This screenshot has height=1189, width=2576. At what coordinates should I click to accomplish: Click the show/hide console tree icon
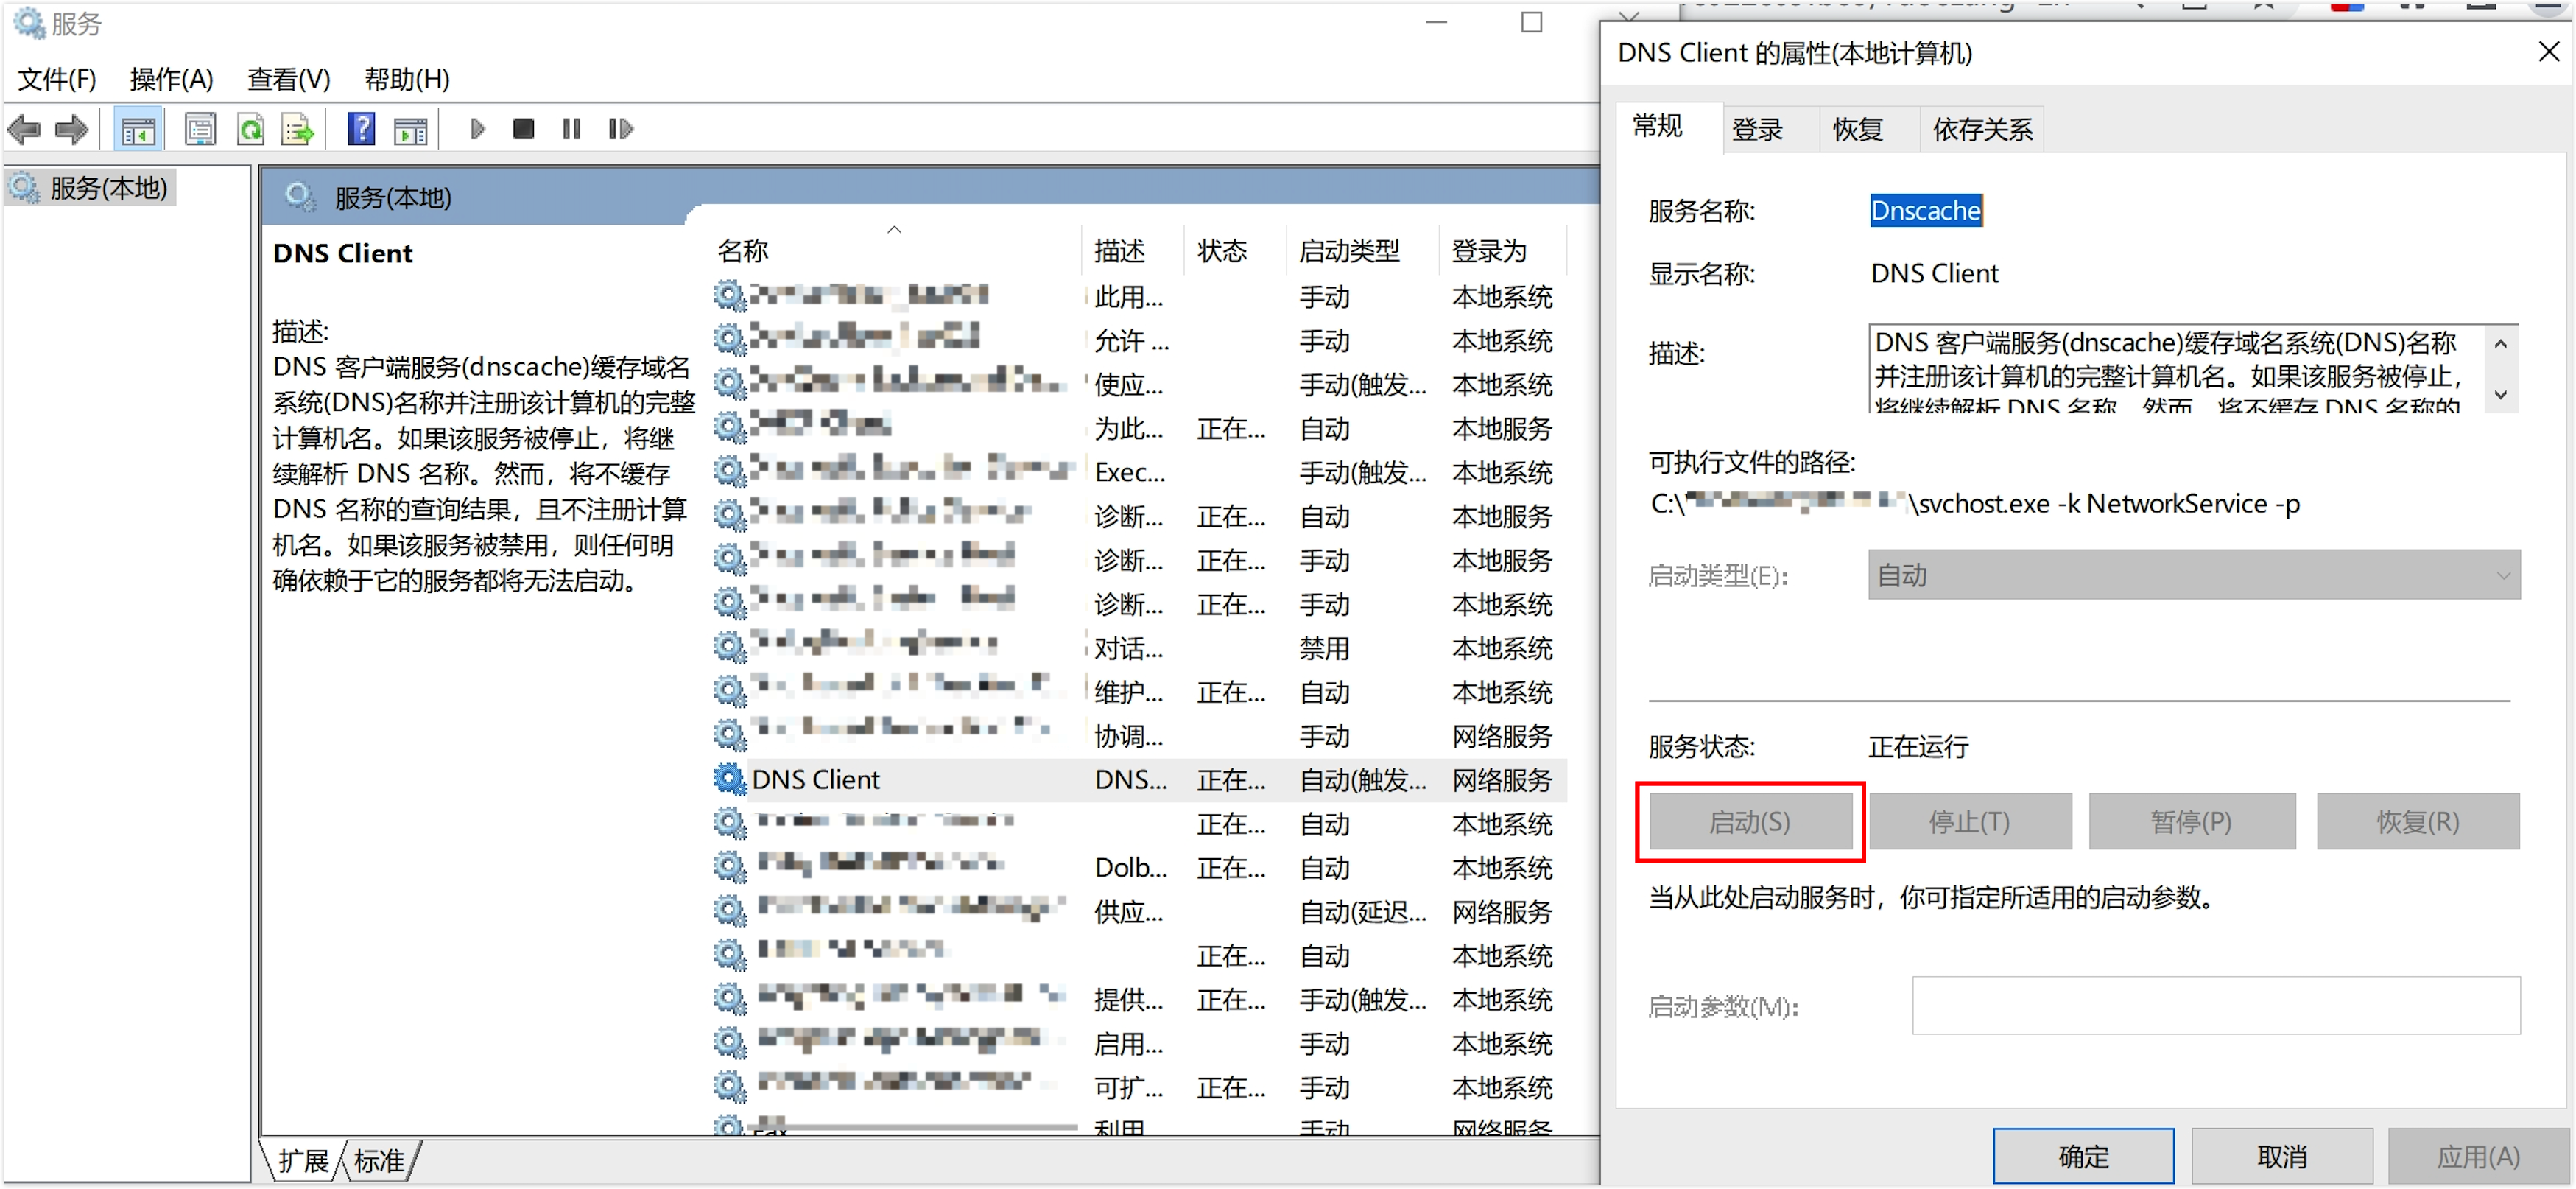[138, 129]
